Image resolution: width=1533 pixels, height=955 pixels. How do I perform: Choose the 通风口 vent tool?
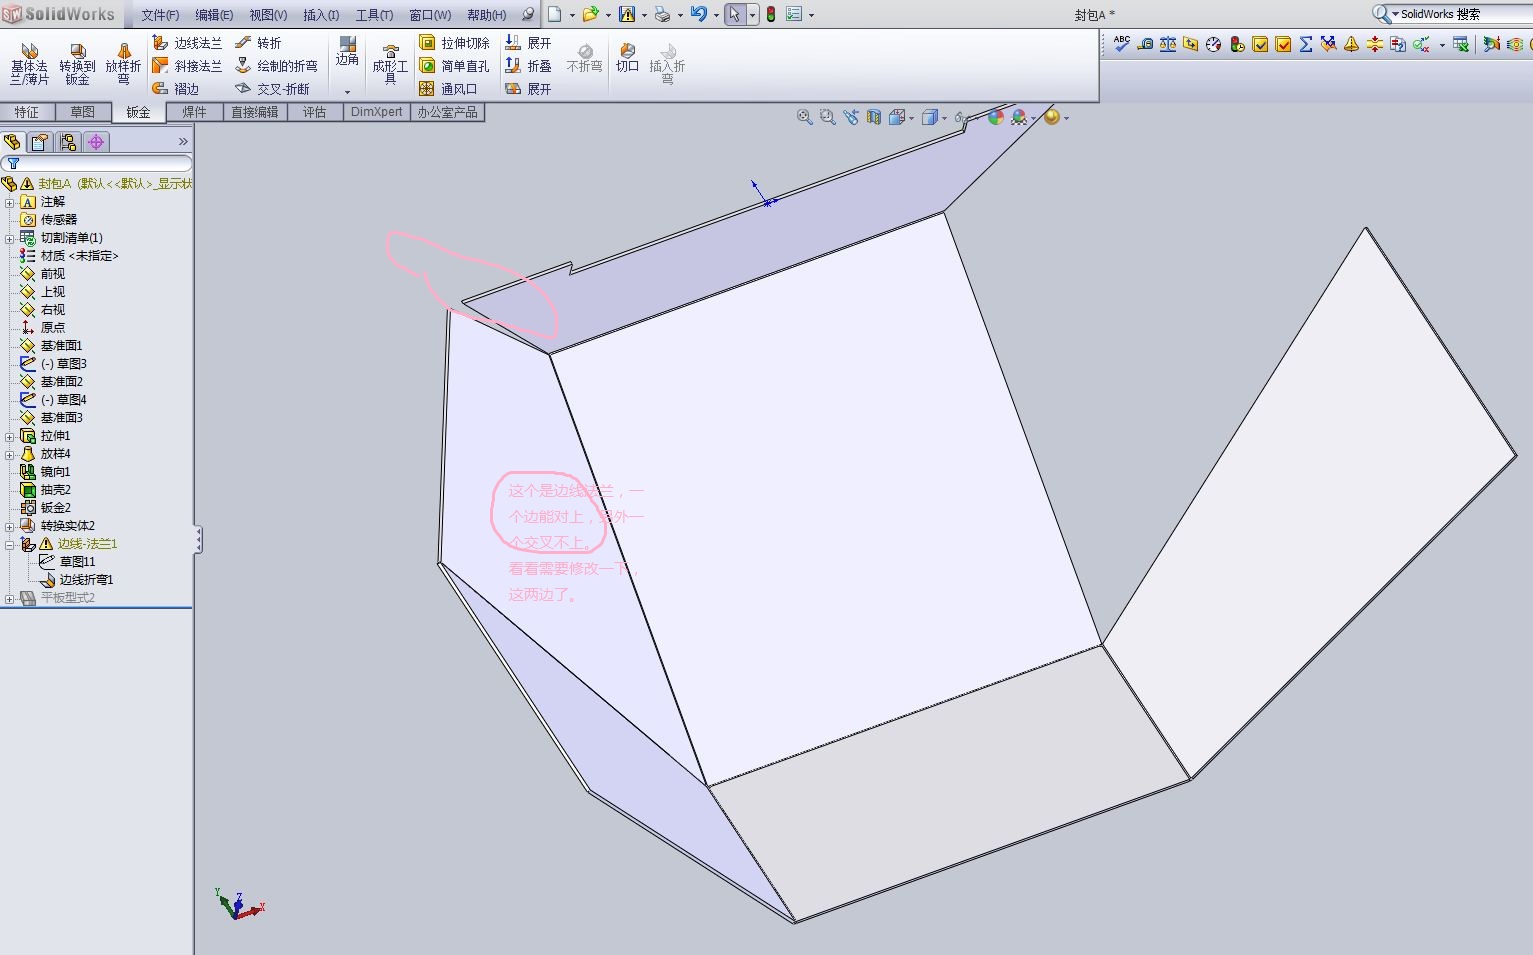pyautogui.click(x=448, y=89)
